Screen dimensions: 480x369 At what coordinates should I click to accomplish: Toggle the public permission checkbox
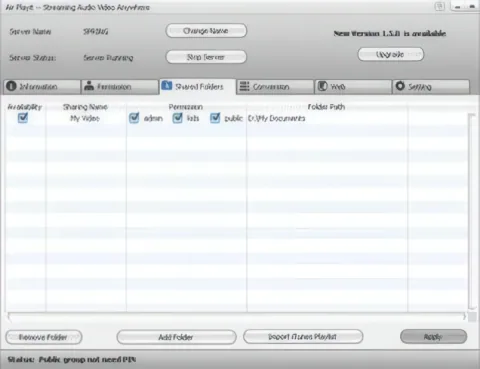215,118
